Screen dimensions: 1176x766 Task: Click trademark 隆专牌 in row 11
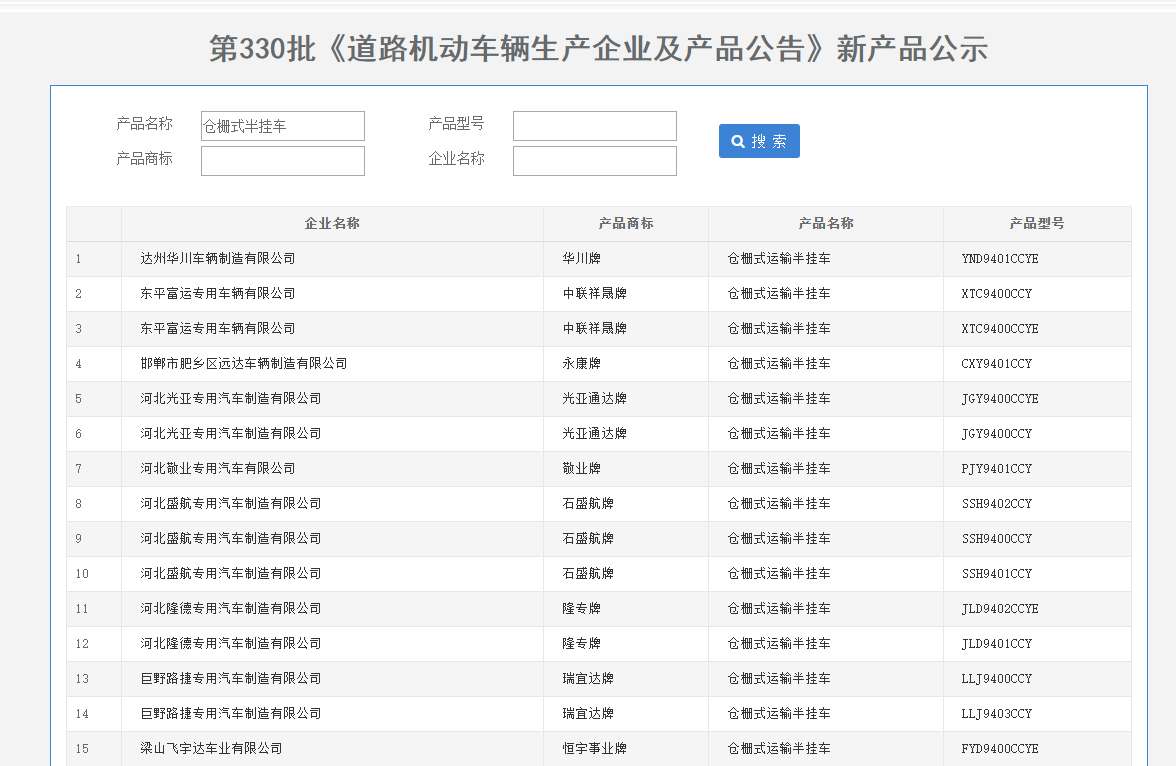[x=581, y=609]
